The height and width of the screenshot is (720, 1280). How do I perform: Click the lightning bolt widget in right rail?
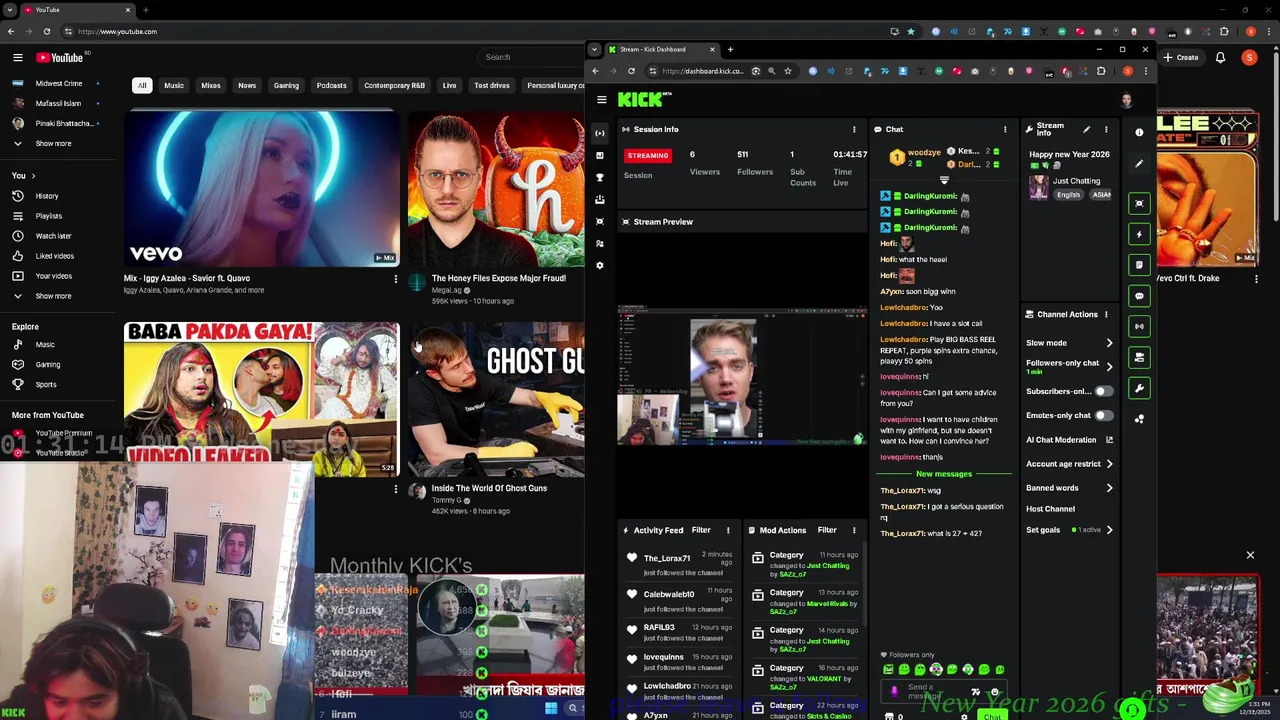coord(1139,234)
